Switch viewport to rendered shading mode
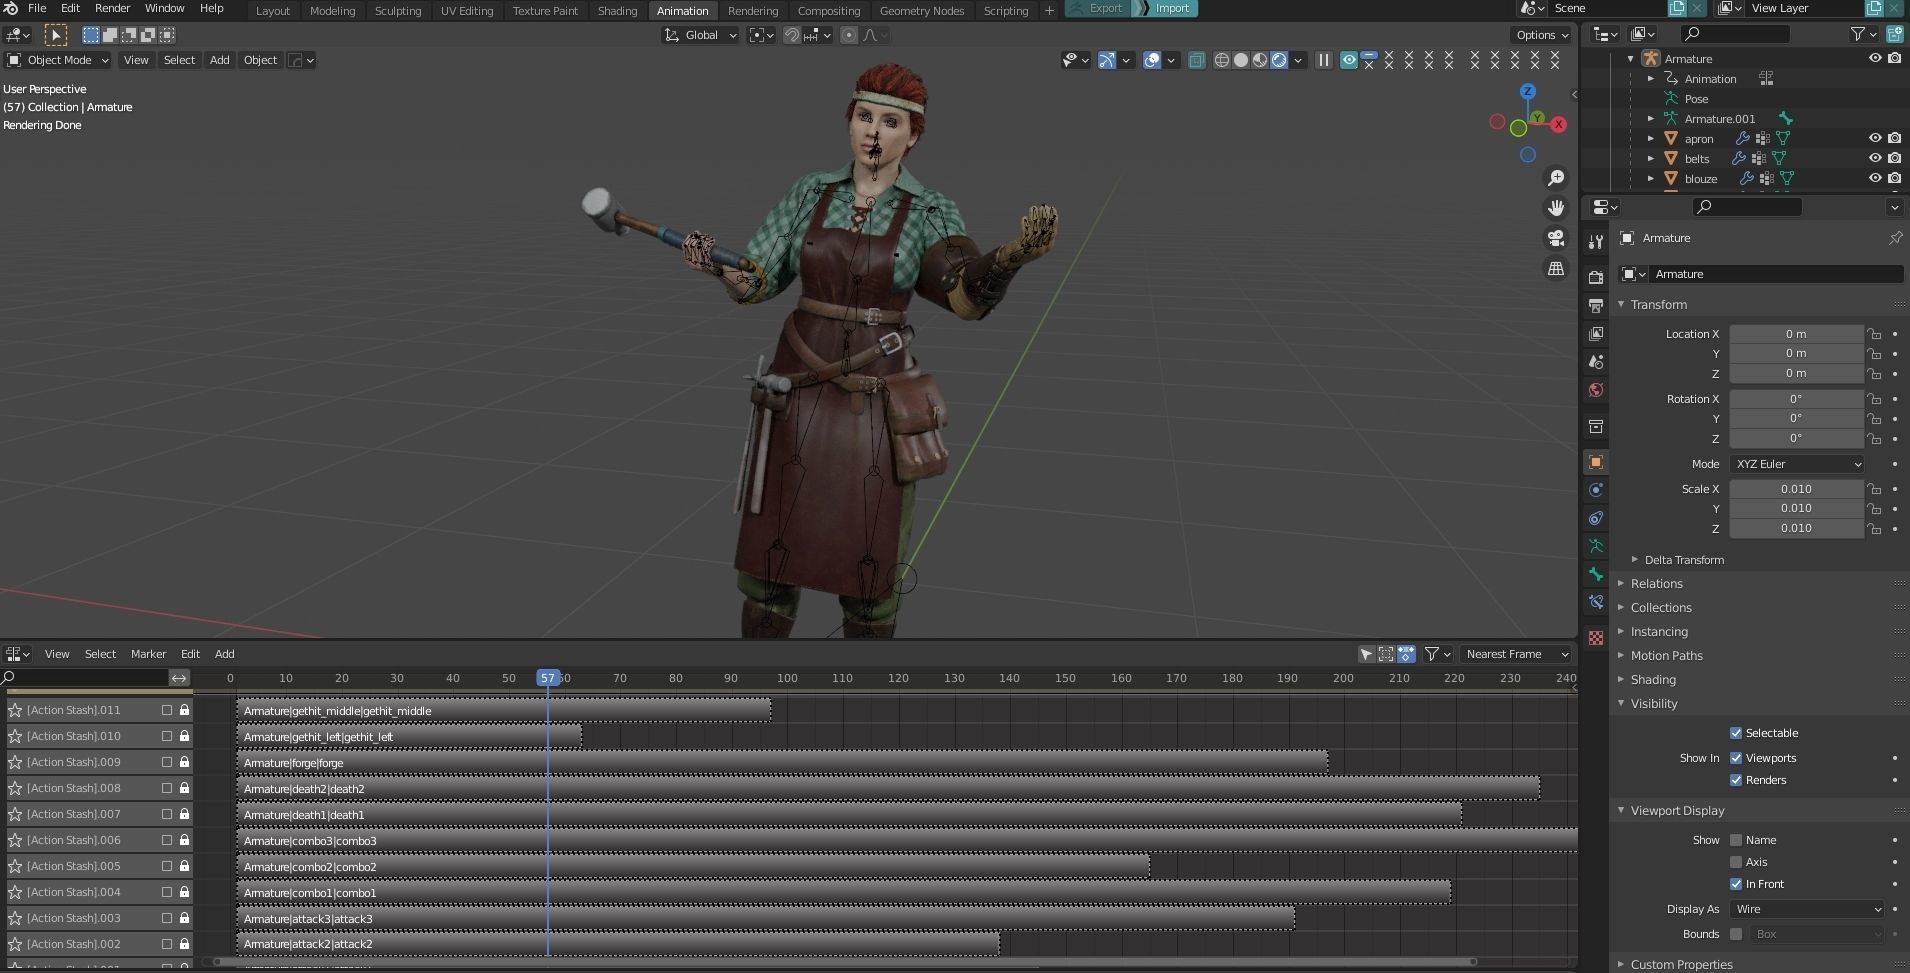This screenshot has height=973, width=1910. click(1278, 60)
